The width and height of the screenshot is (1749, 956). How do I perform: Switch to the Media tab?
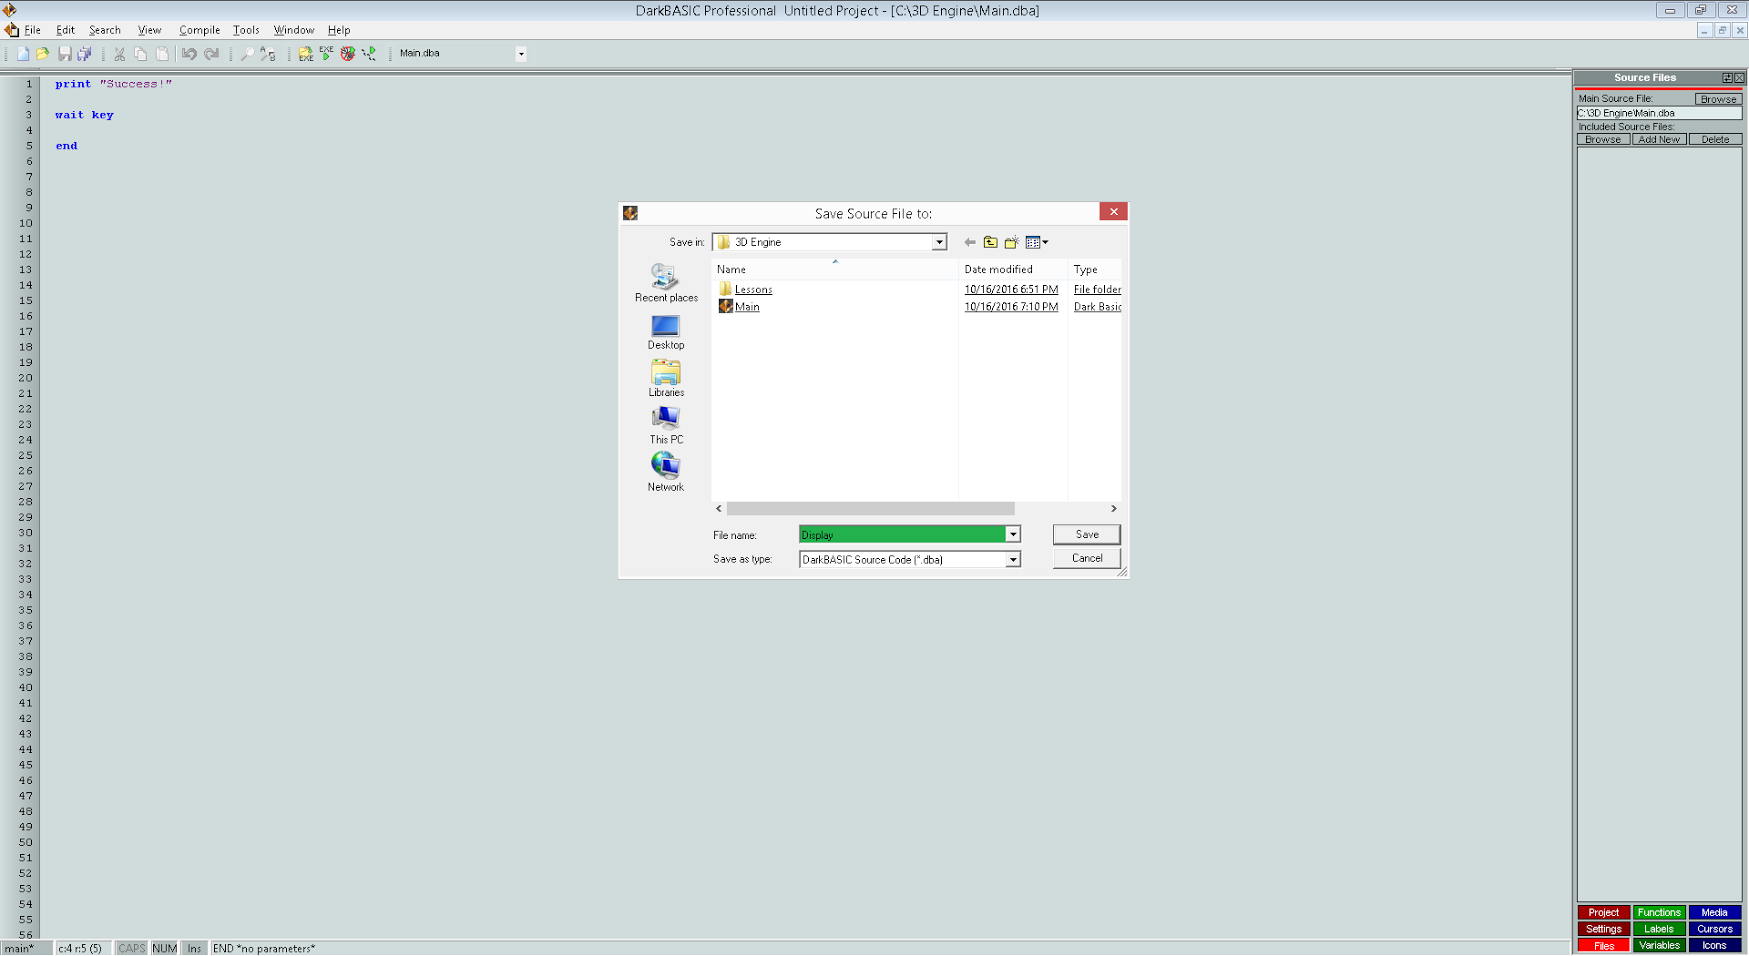click(x=1714, y=913)
